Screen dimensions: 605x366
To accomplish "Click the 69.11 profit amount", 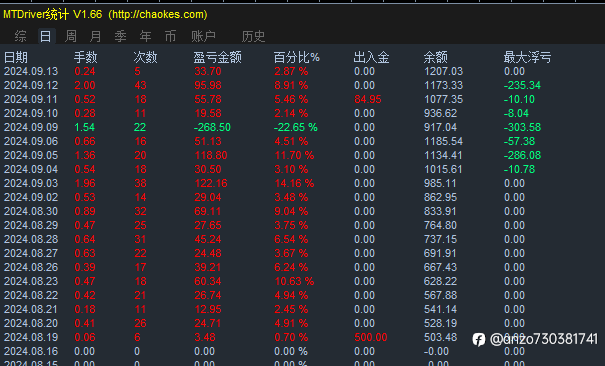I will [x=208, y=211].
